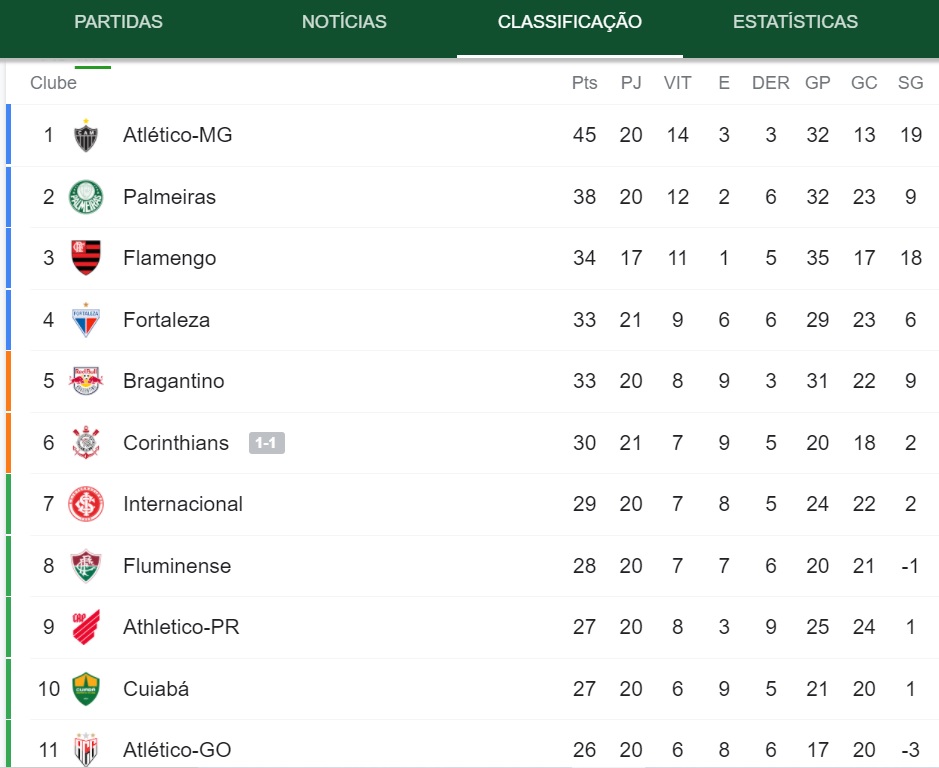Go to the ESTATÍSTICAS tab
939x768 pixels.
tap(795, 22)
